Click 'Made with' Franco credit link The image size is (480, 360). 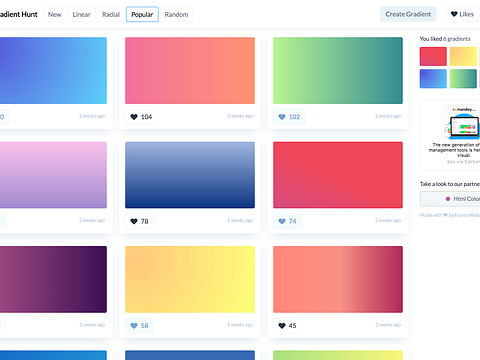pos(450,215)
